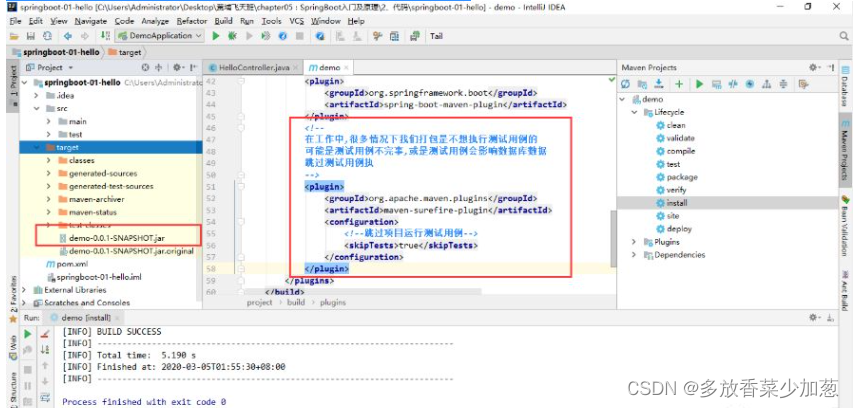
Task: Select the generated-sources folder
Action: tap(97, 173)
